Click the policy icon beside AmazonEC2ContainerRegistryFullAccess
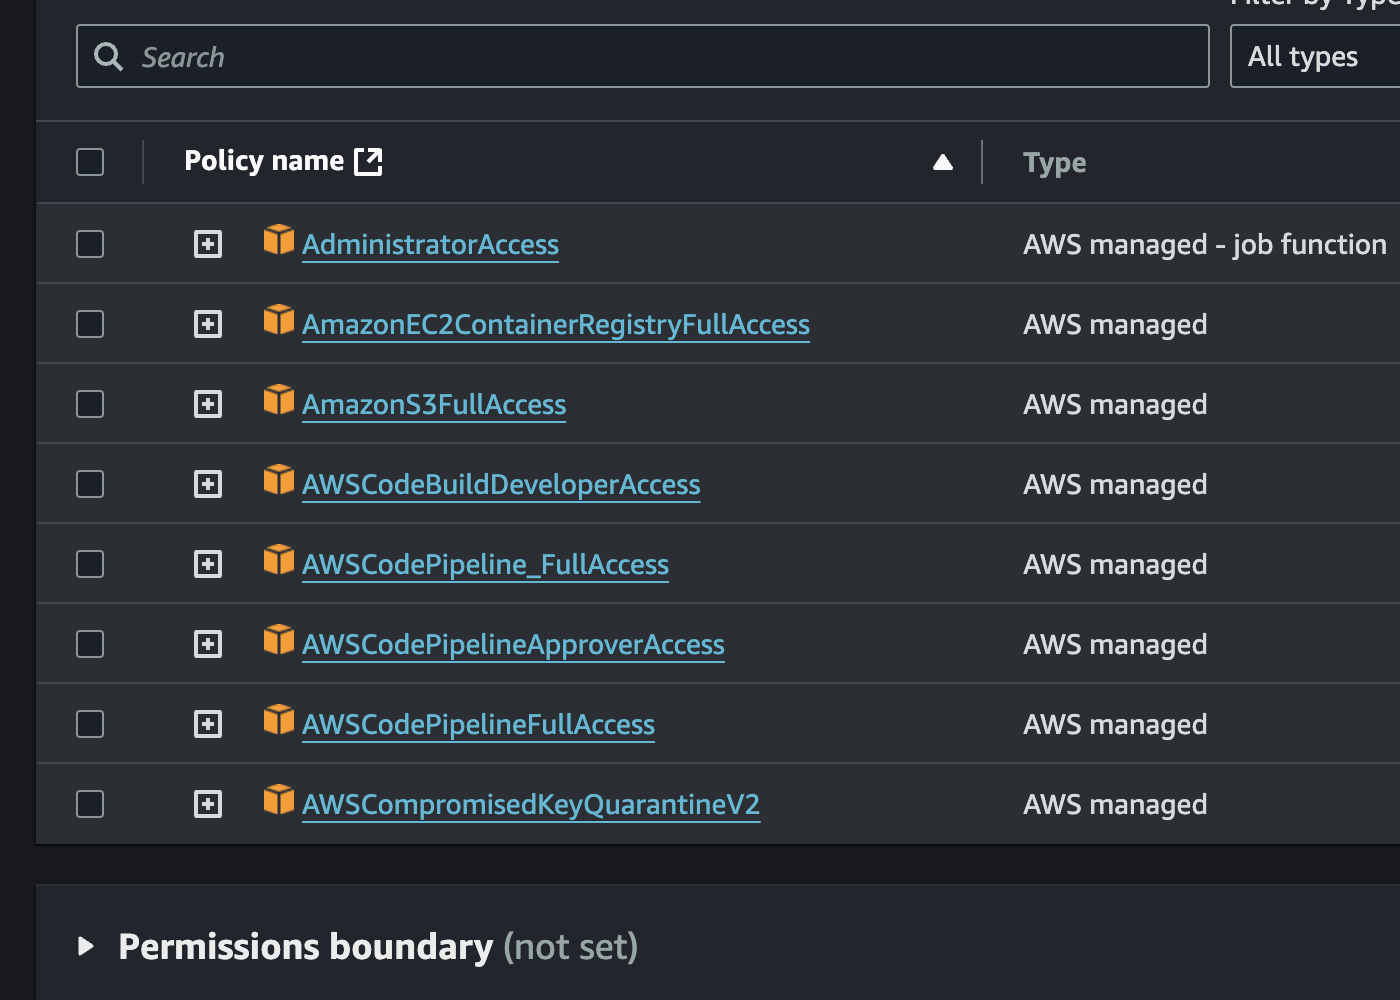Screen dimensions: 1400x1000 click(x=279, y=321)
